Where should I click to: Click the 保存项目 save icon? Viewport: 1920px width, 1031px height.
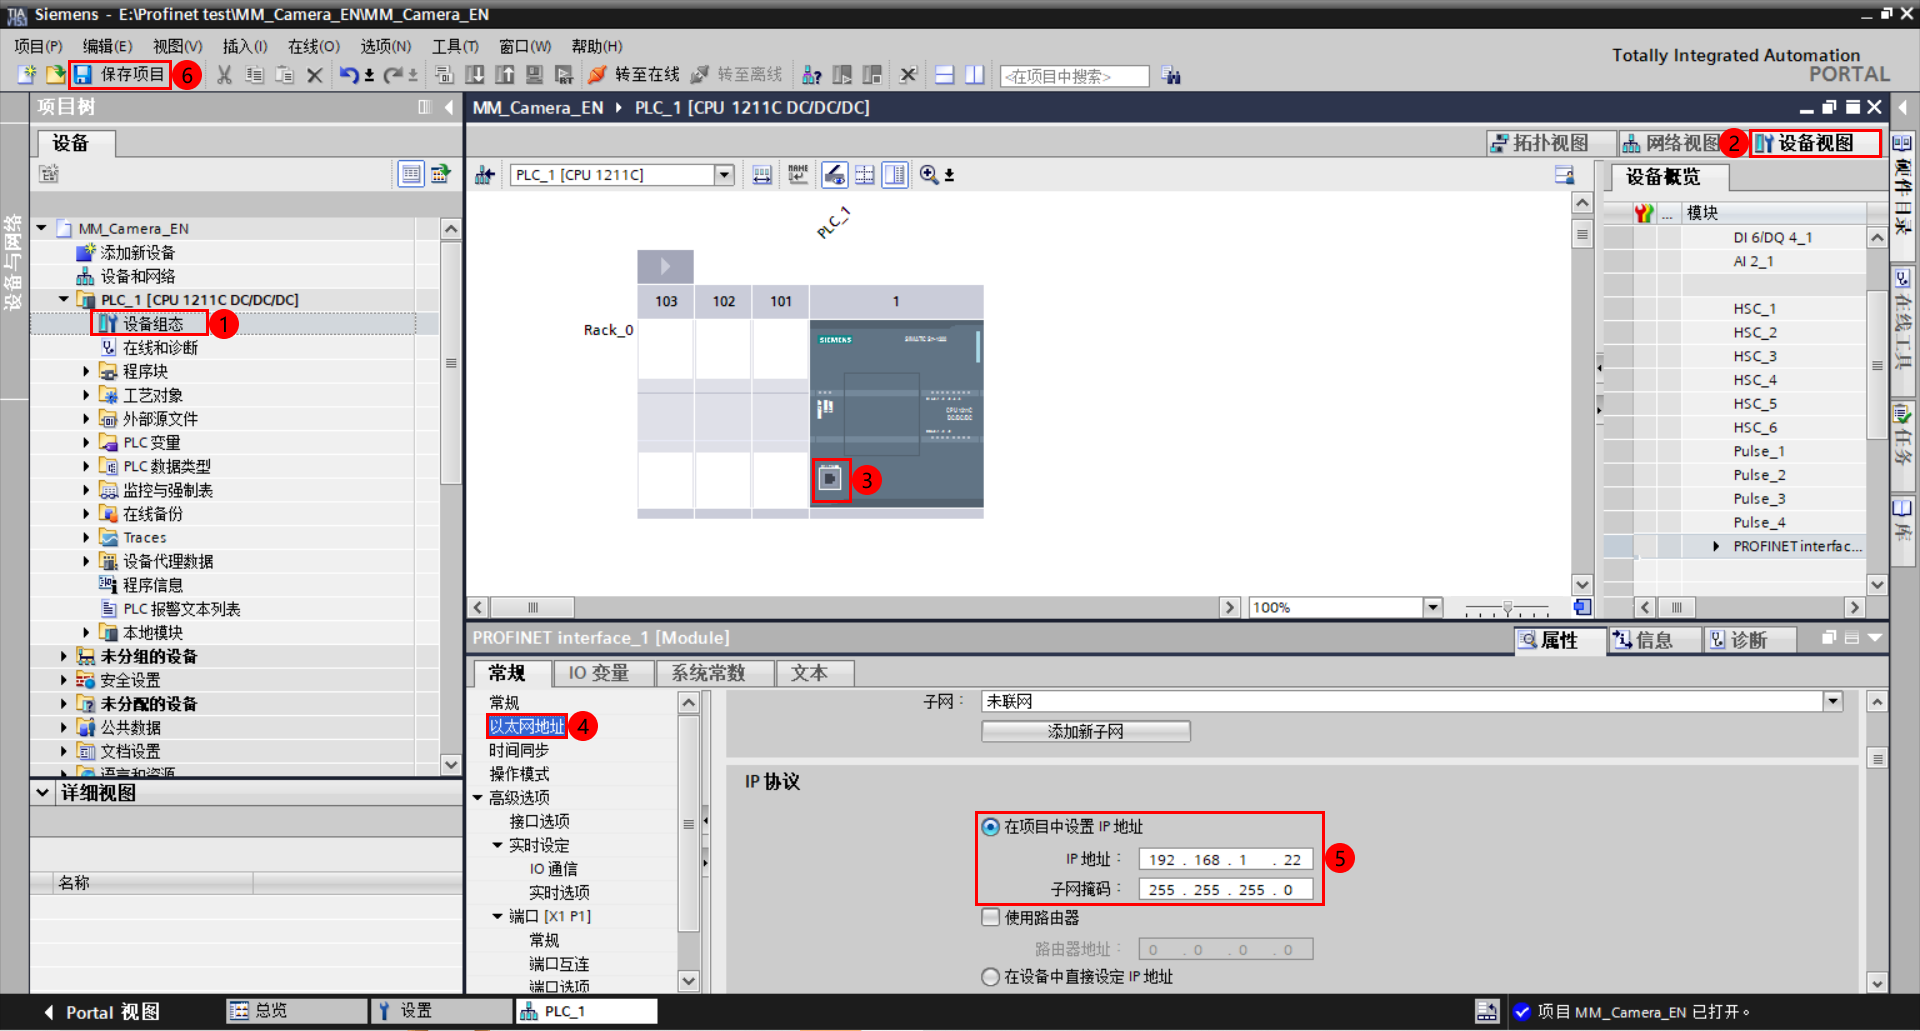[x=83, y=75]
